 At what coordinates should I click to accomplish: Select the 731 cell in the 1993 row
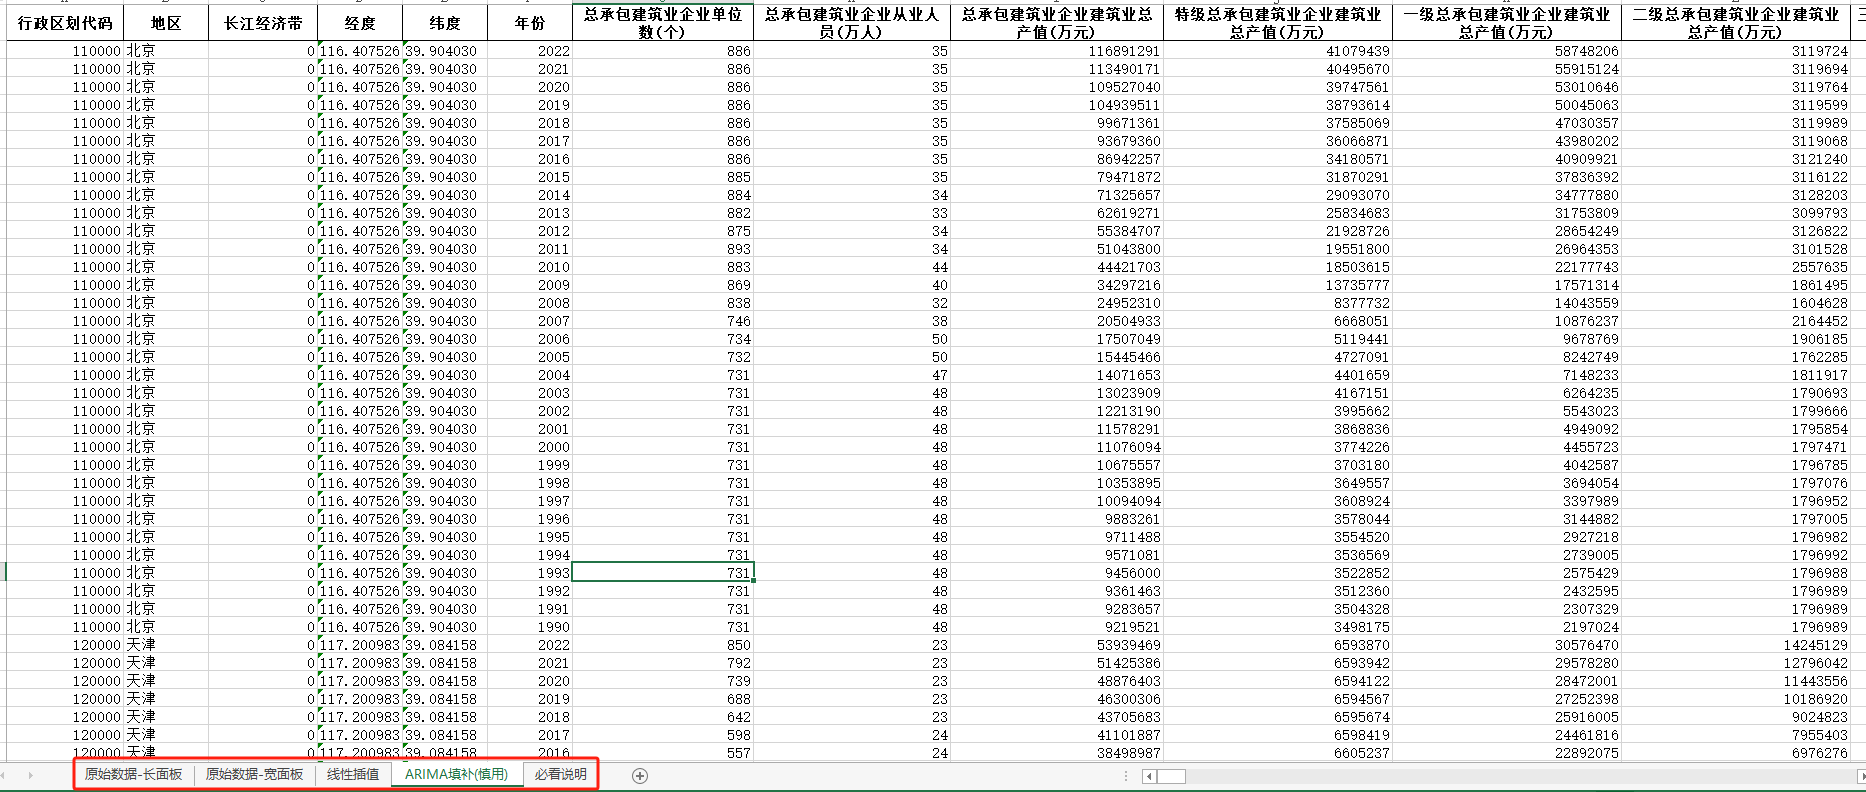click(663, 573)
